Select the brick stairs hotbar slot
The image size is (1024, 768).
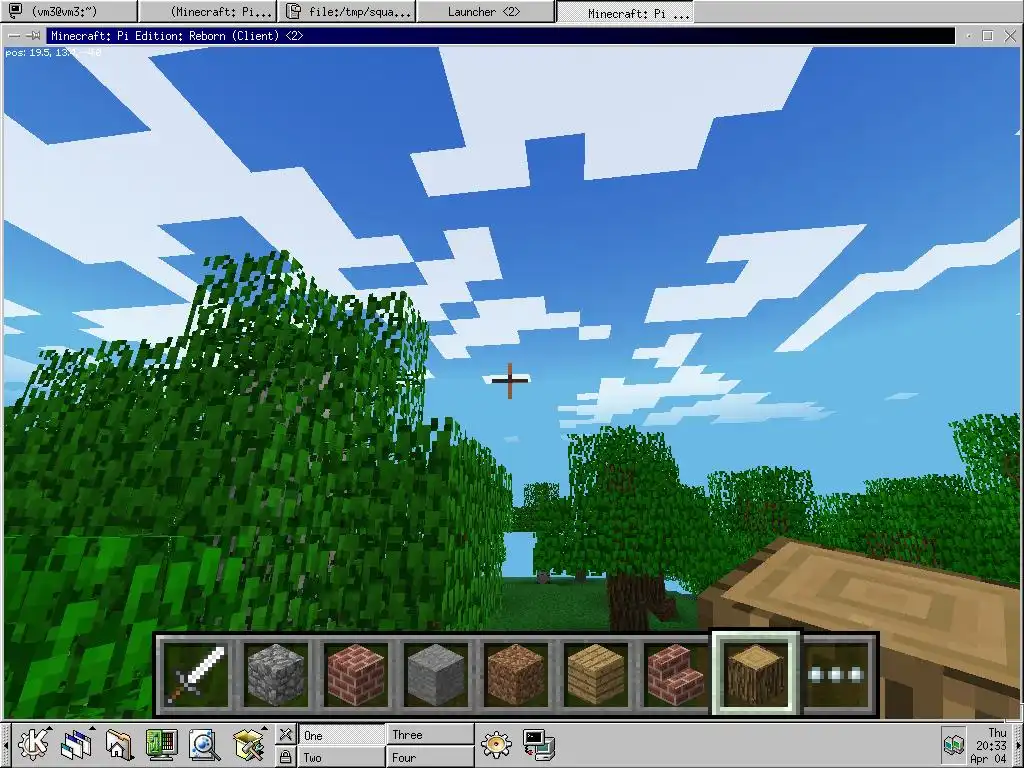pyautogui.click(x=675, y=675)
